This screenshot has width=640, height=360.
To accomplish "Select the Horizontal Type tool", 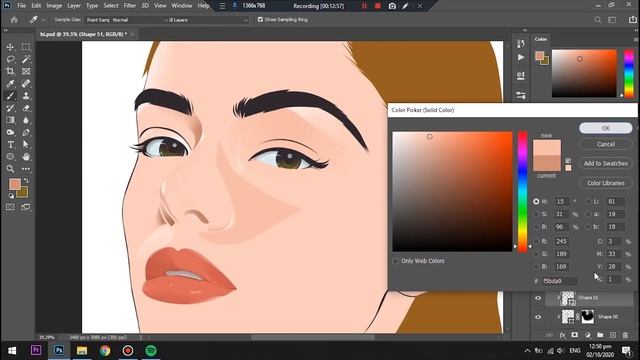I will click(x=10, y=144).
